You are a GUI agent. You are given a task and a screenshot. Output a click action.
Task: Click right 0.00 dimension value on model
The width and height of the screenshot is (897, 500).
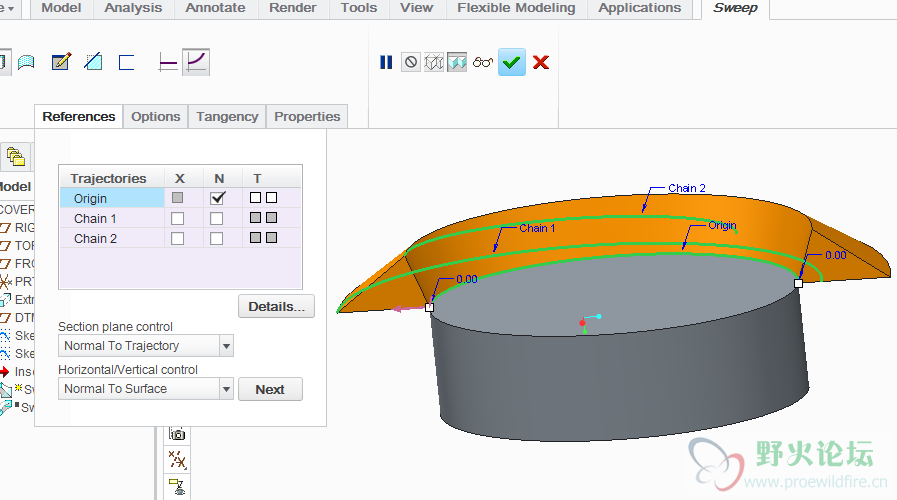836,255
